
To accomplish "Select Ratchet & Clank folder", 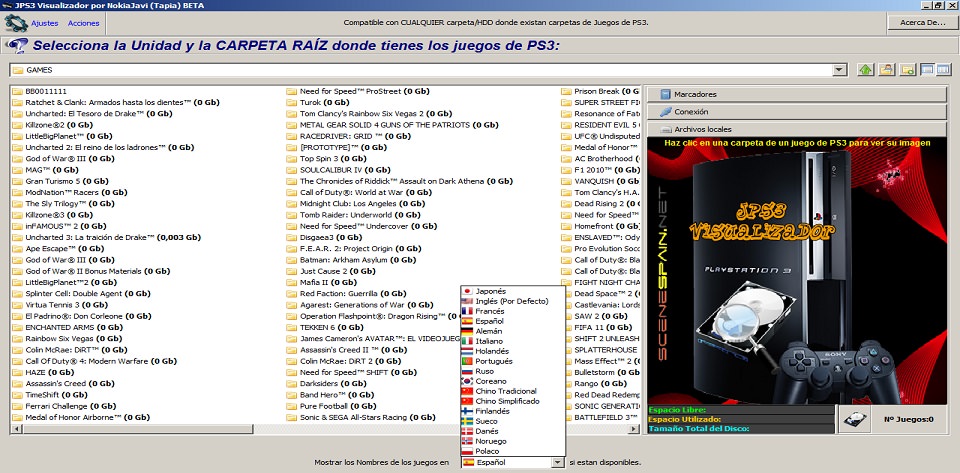I will 116,102.
